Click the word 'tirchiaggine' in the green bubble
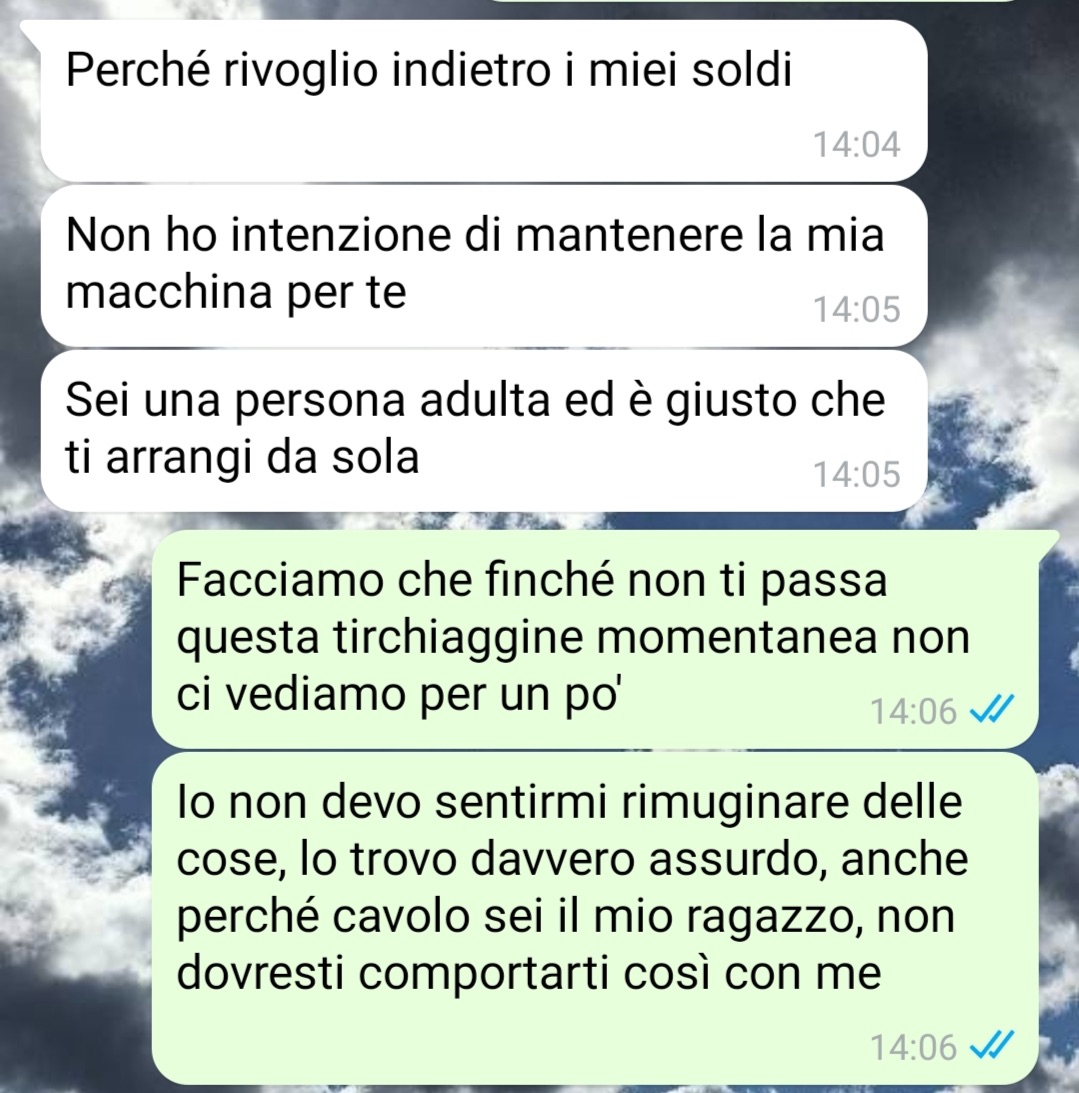This screenshot has width=1079, height=1093. click(458, 639)
